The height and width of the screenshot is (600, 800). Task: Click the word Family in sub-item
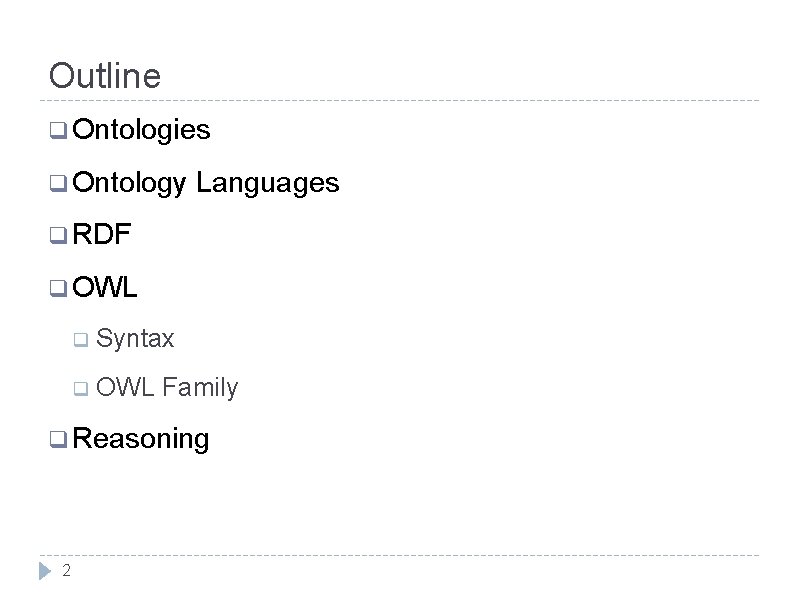200,388
